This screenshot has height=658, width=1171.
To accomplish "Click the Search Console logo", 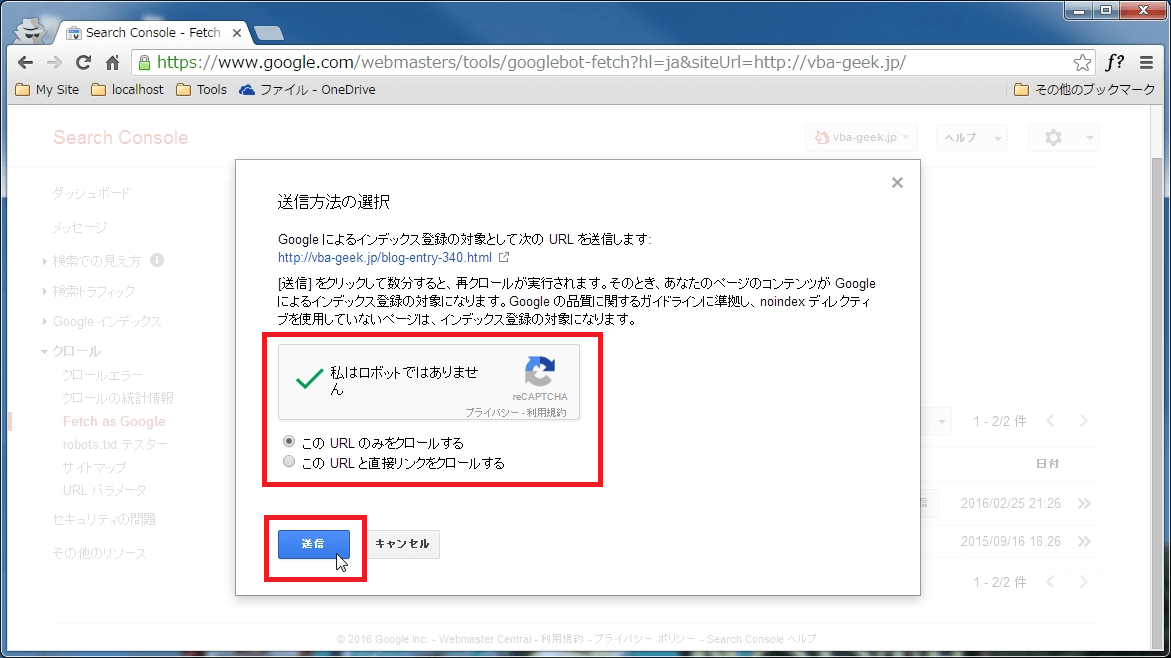I will (121, 137).
